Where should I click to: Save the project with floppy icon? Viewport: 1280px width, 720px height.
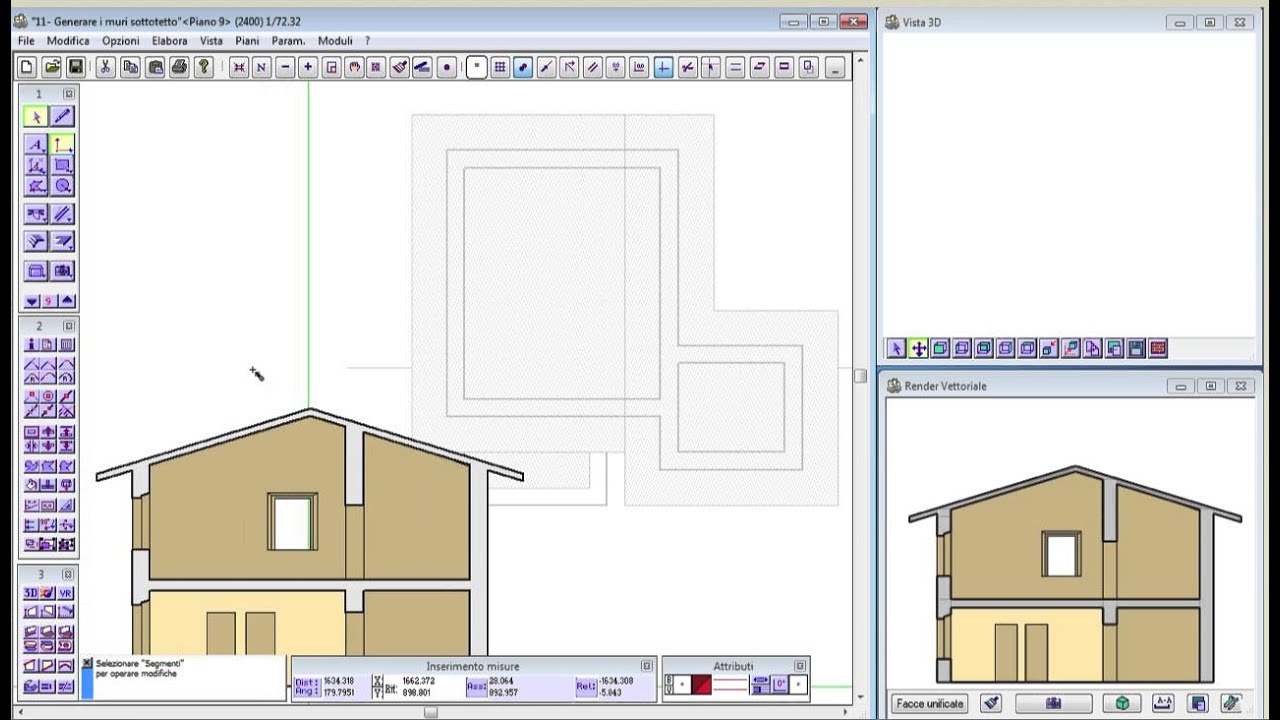75,67
